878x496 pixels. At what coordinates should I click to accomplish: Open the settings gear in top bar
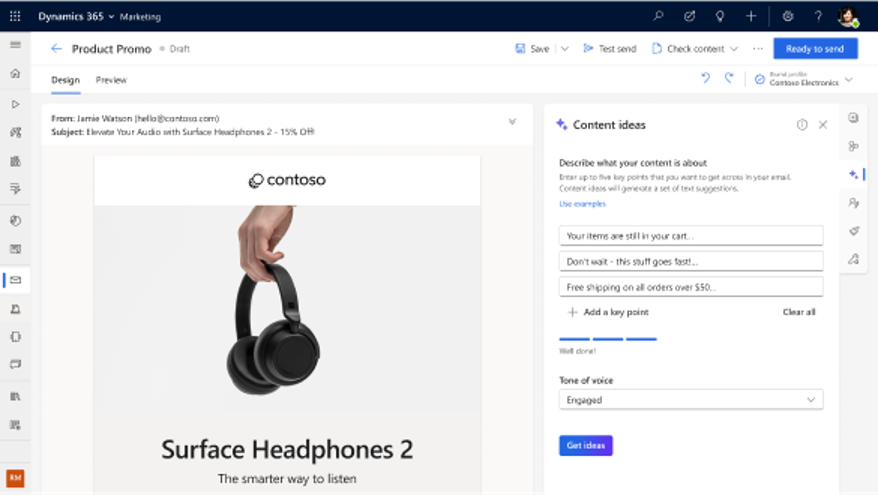(788, 16)
